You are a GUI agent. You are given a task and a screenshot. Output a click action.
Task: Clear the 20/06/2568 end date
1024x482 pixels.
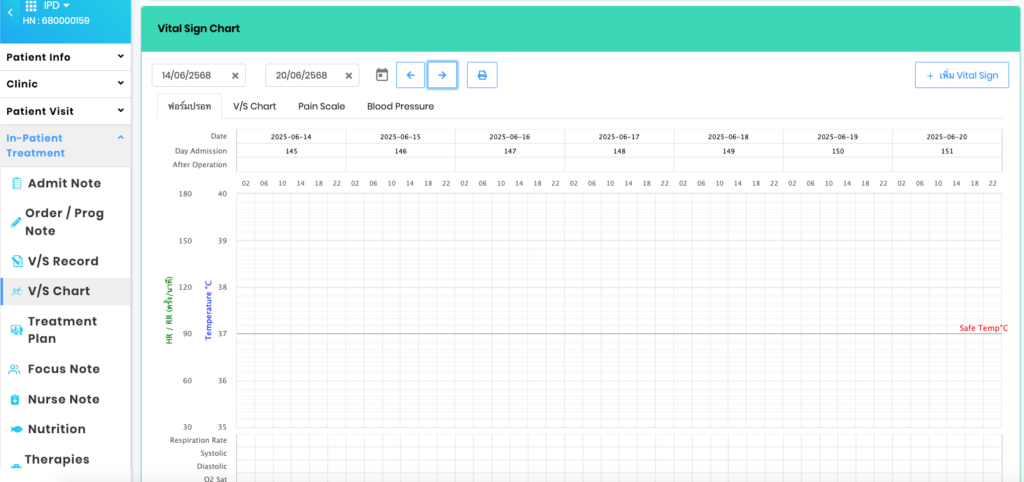tap(348, 76)
